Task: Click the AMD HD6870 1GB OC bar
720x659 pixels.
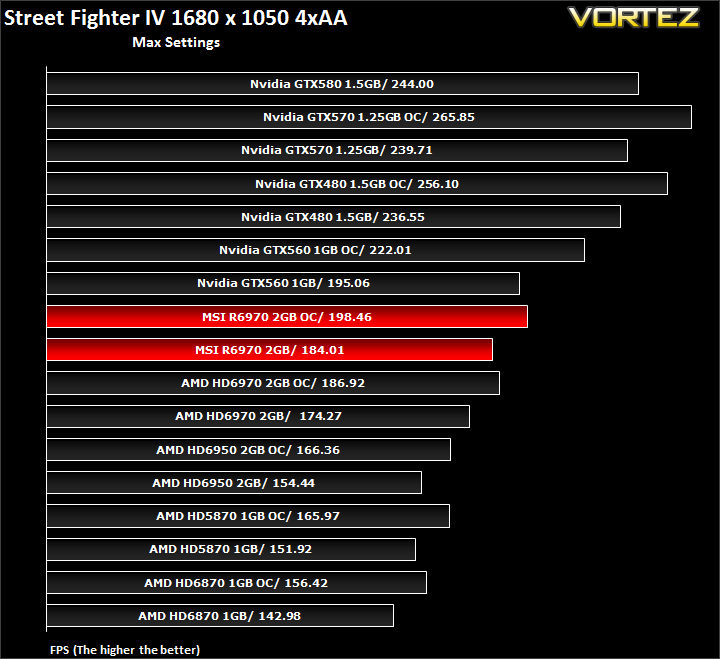Action: [236, 583]
